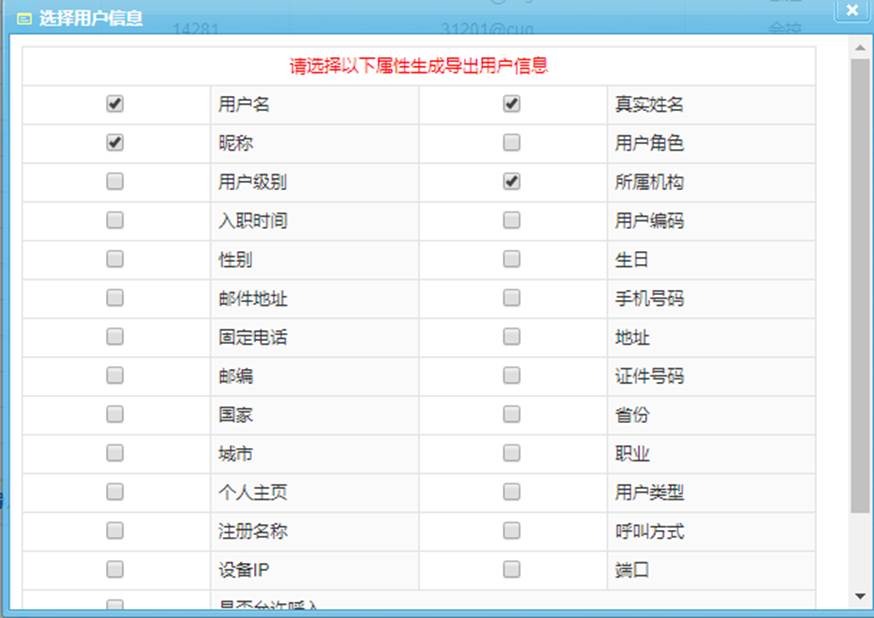
Task: Enable the 用户角色 checkbox
Action: coord(512,143)
